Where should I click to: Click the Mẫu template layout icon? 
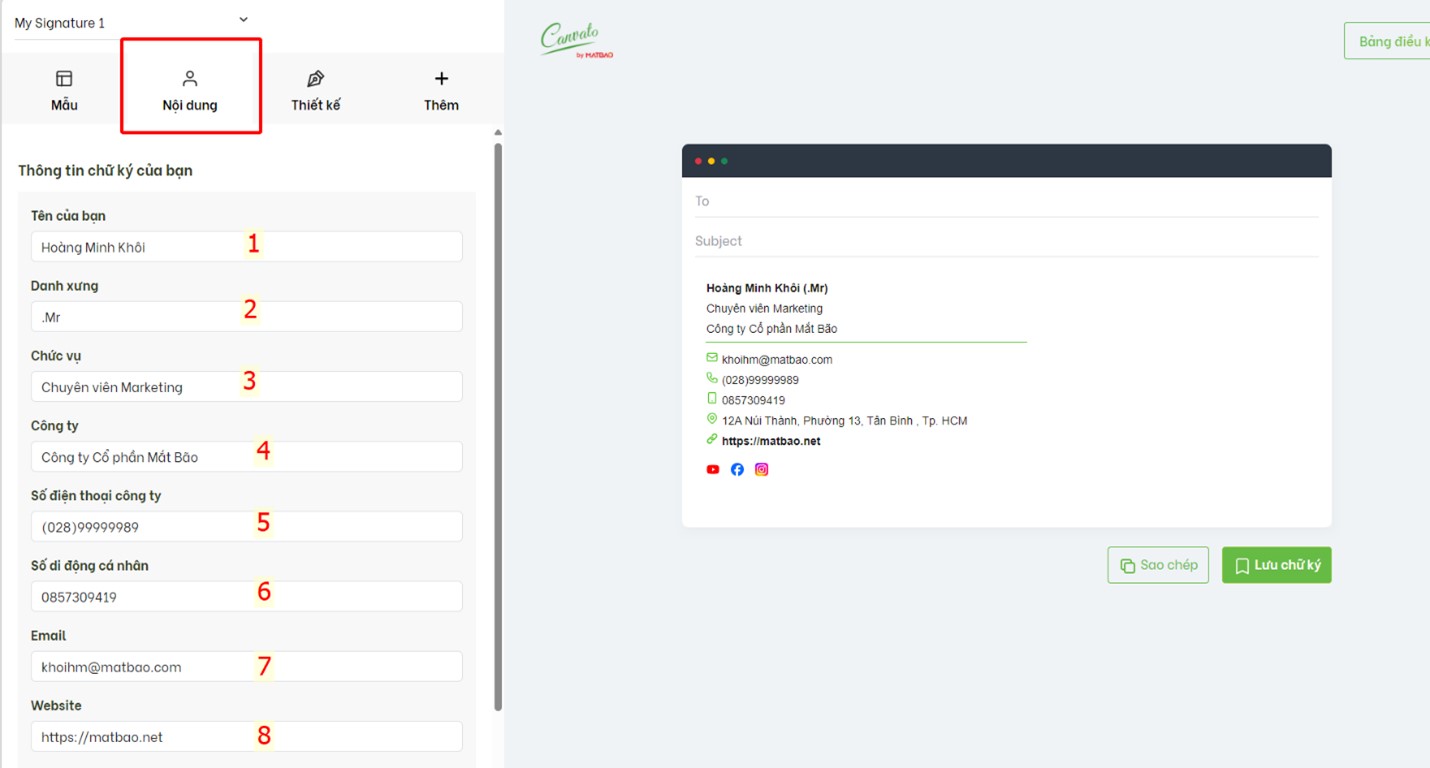coord(64,78)
